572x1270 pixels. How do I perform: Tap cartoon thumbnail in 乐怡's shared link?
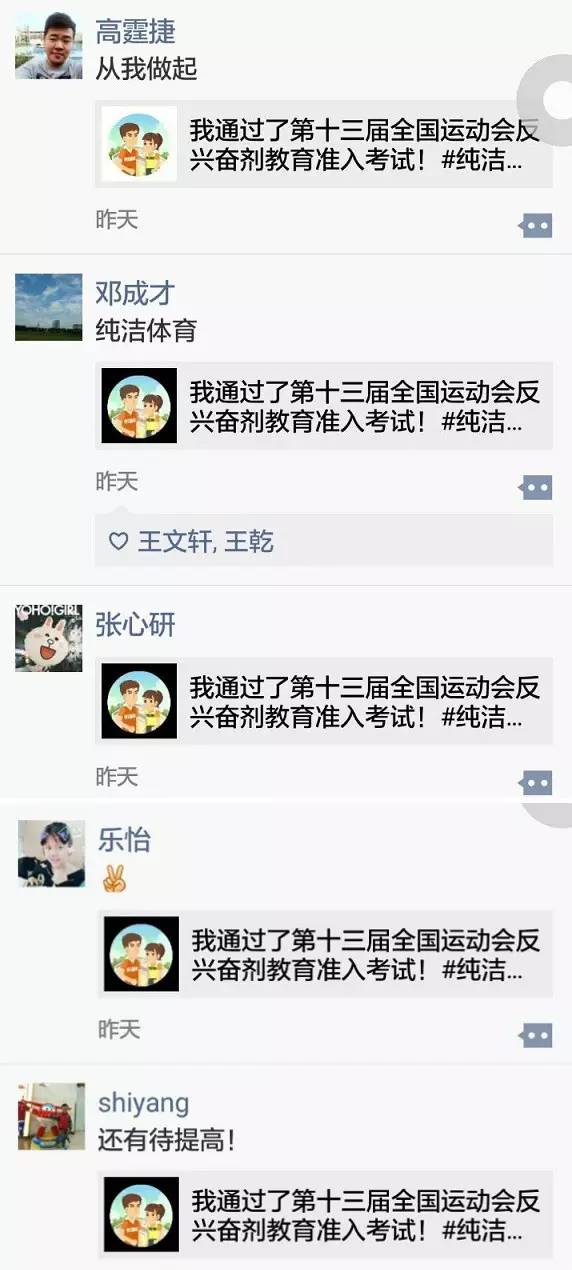141,954
